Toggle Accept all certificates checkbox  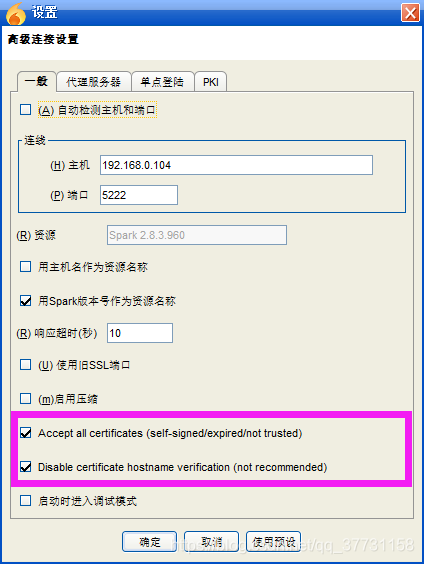tap(26, 433)
